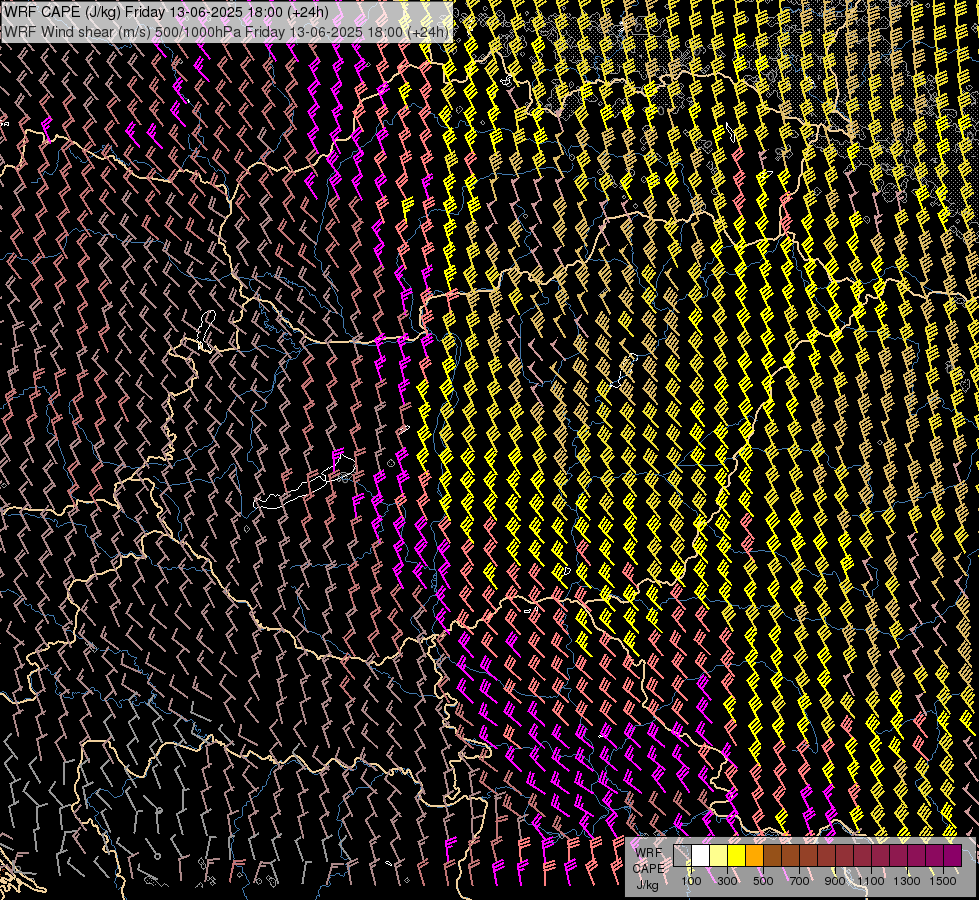Click the legend value 900

pos(835,881)
